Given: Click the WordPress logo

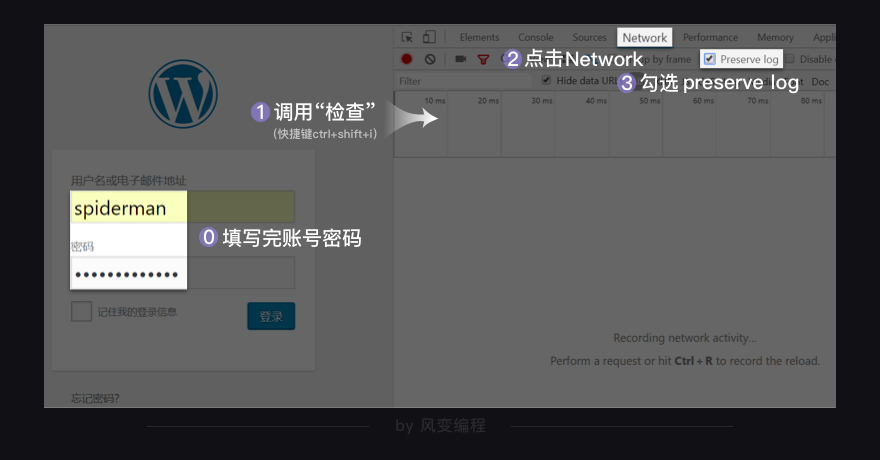Looking at the screenshot, I should pyautogui.click(x=183, y=94).
